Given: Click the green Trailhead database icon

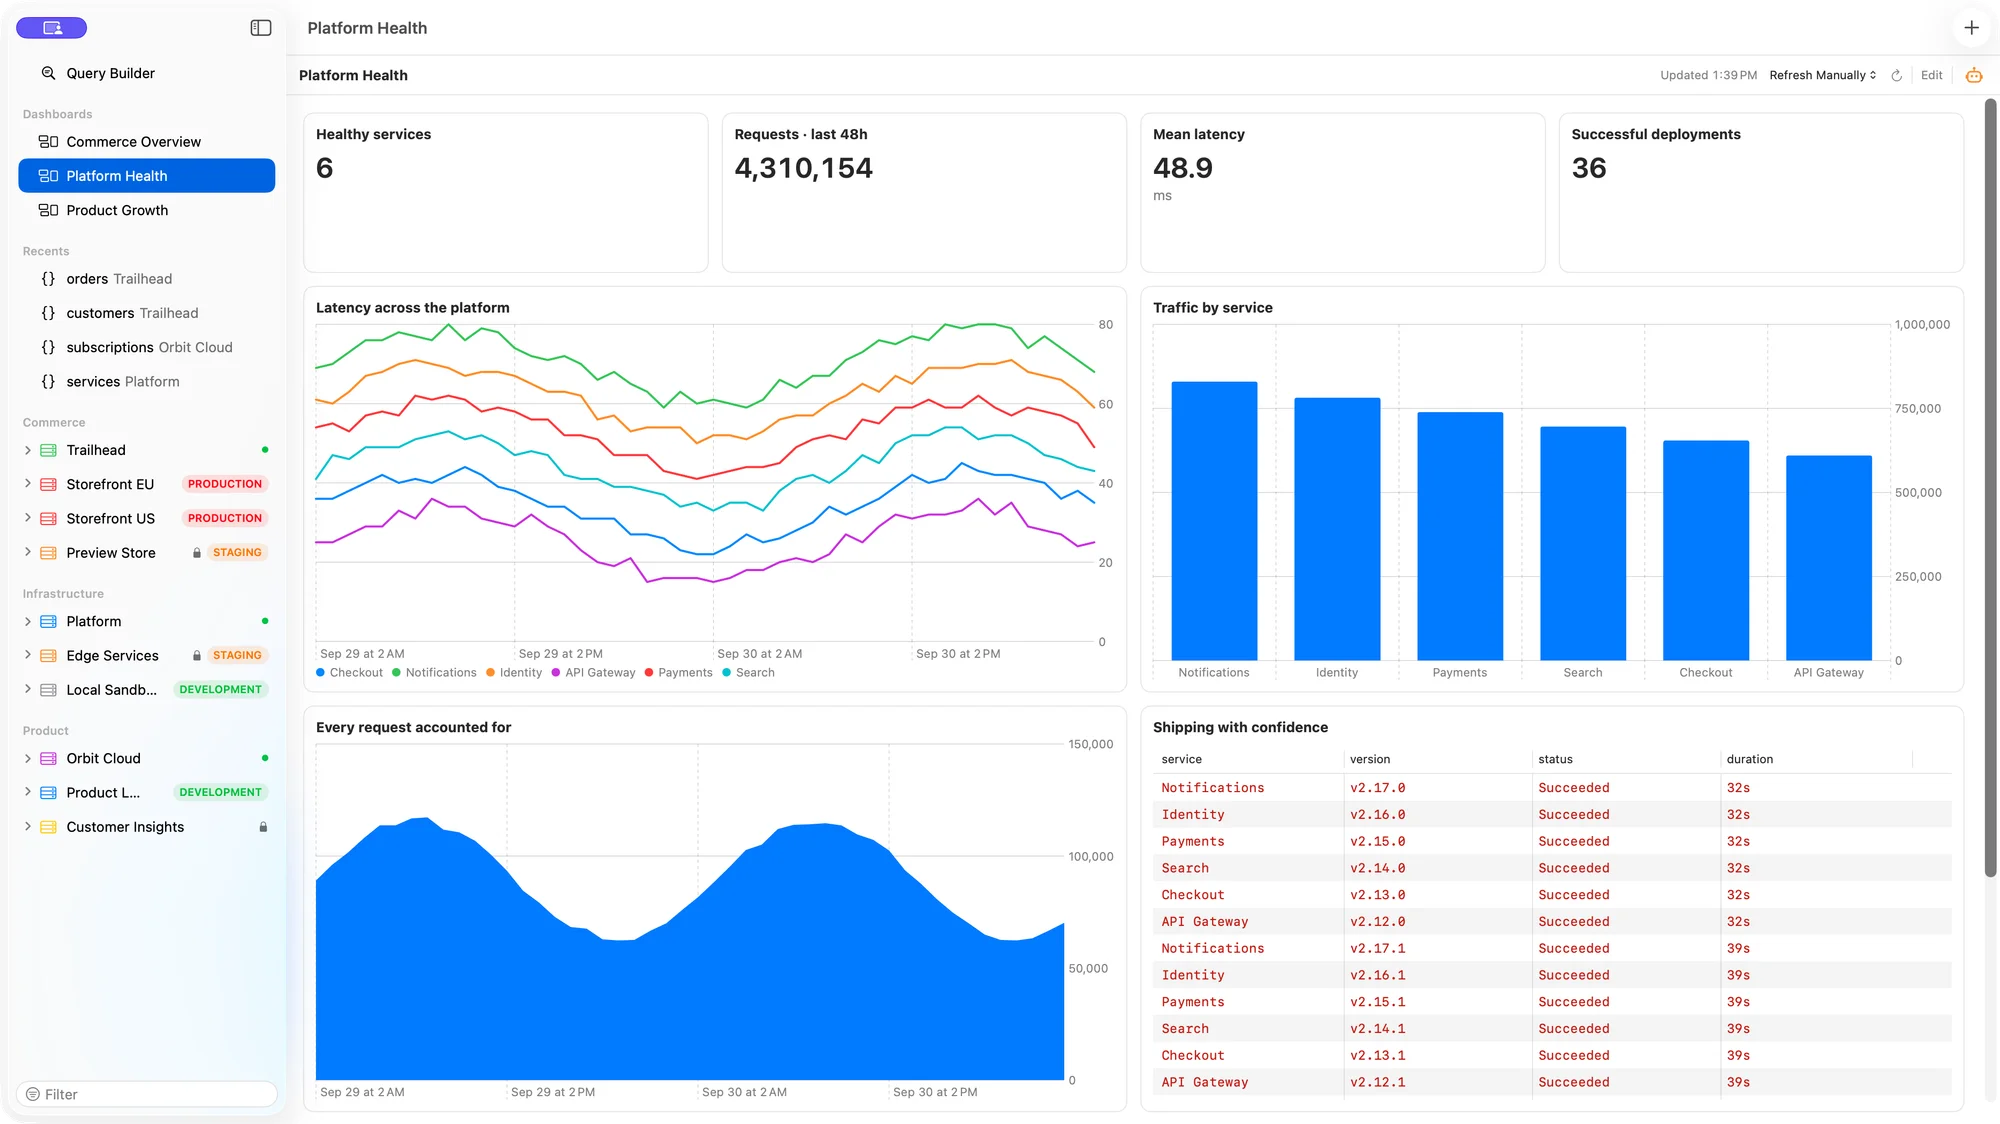Looking at the screenshot, I should tap(48, 450).
